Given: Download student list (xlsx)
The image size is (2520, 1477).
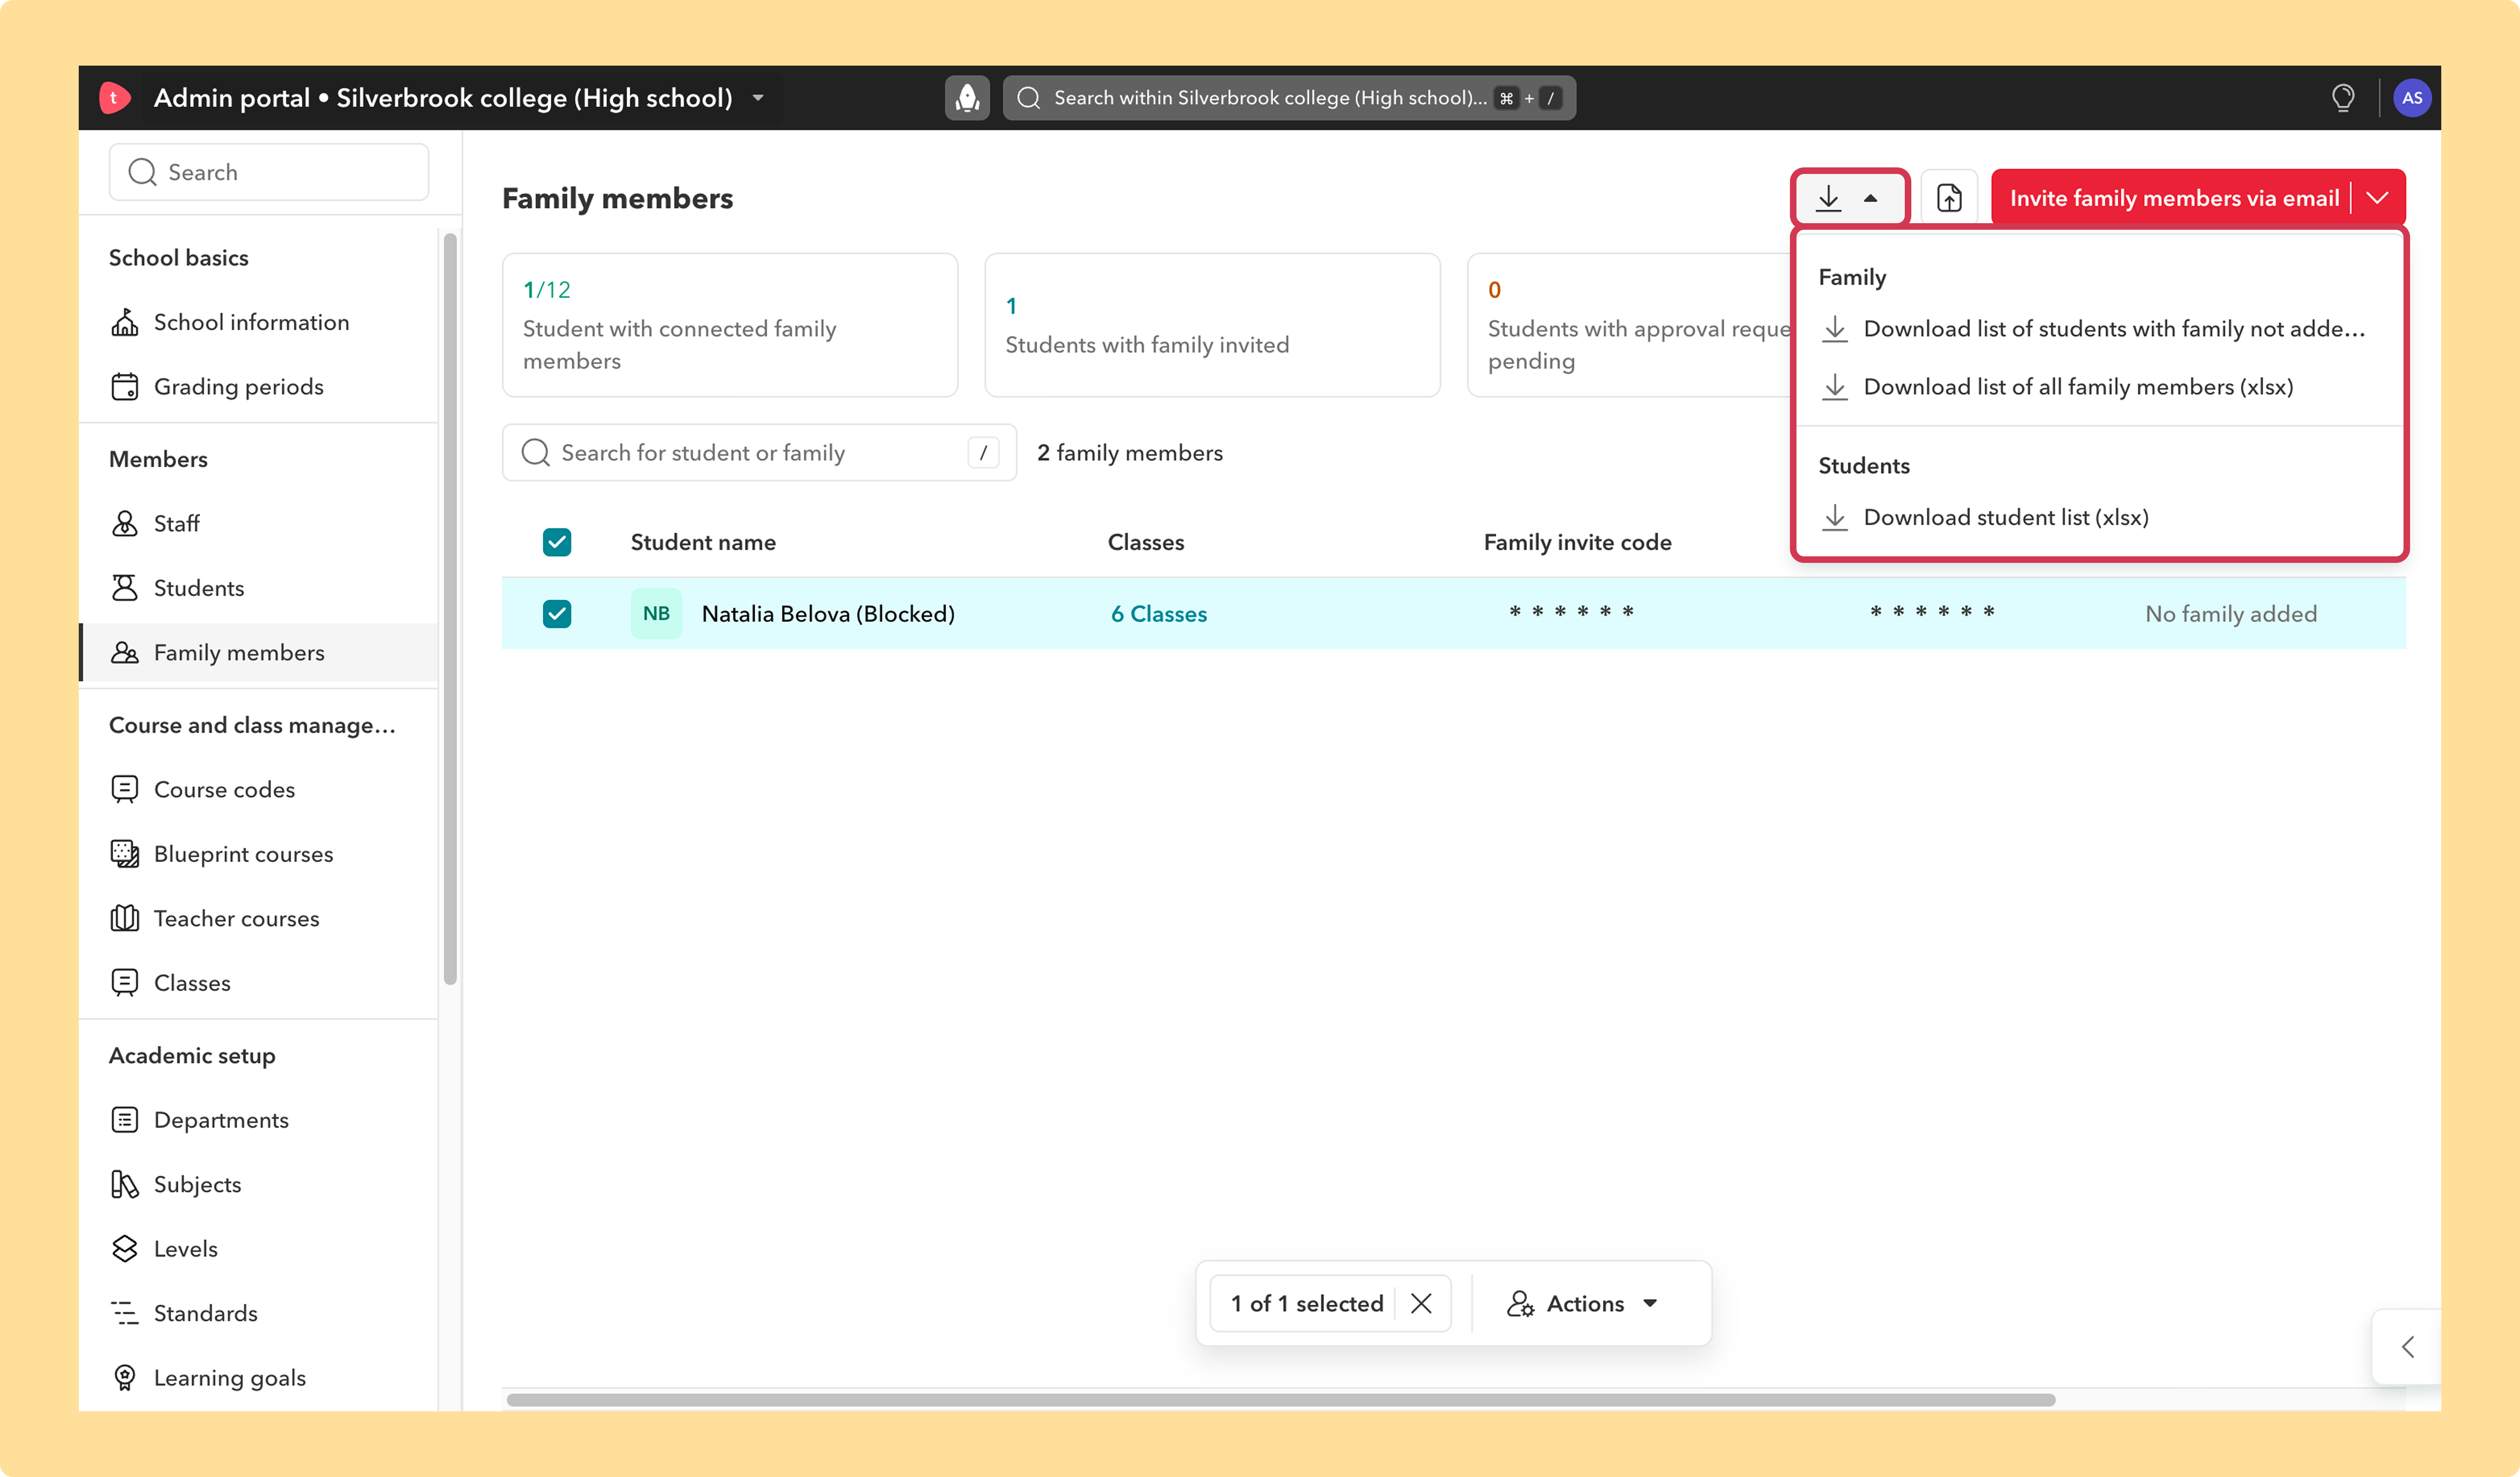Looking at the screenshot, I should tap(2100, 518).
